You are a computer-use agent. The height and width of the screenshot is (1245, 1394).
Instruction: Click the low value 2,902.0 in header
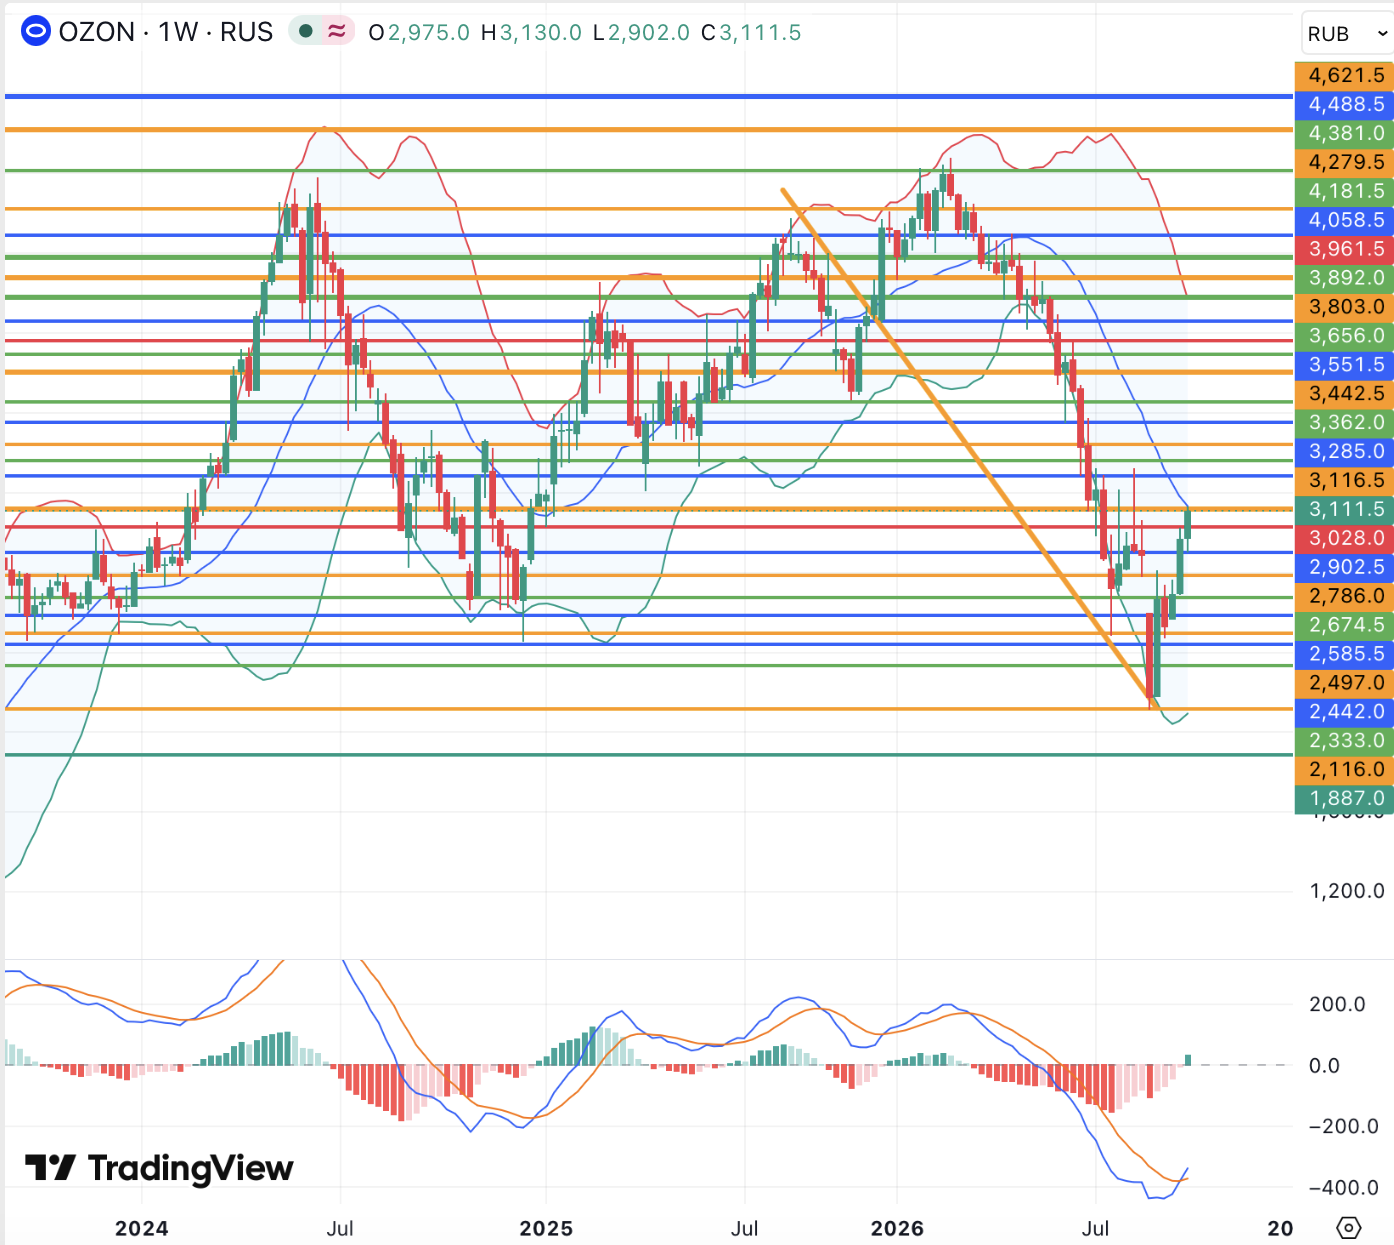648,32
